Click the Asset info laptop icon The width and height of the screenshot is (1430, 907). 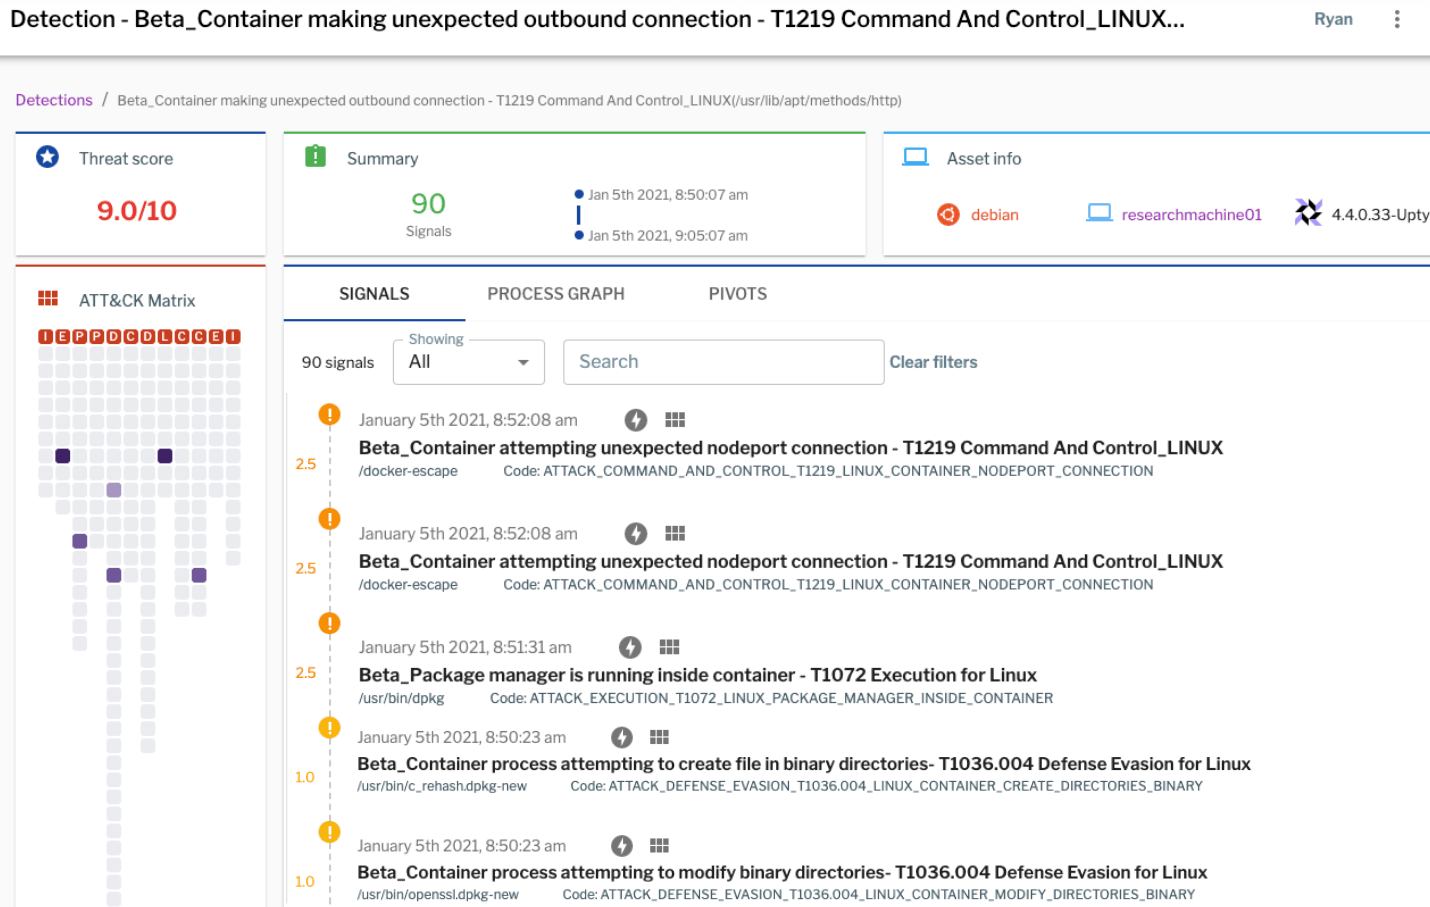915,157
